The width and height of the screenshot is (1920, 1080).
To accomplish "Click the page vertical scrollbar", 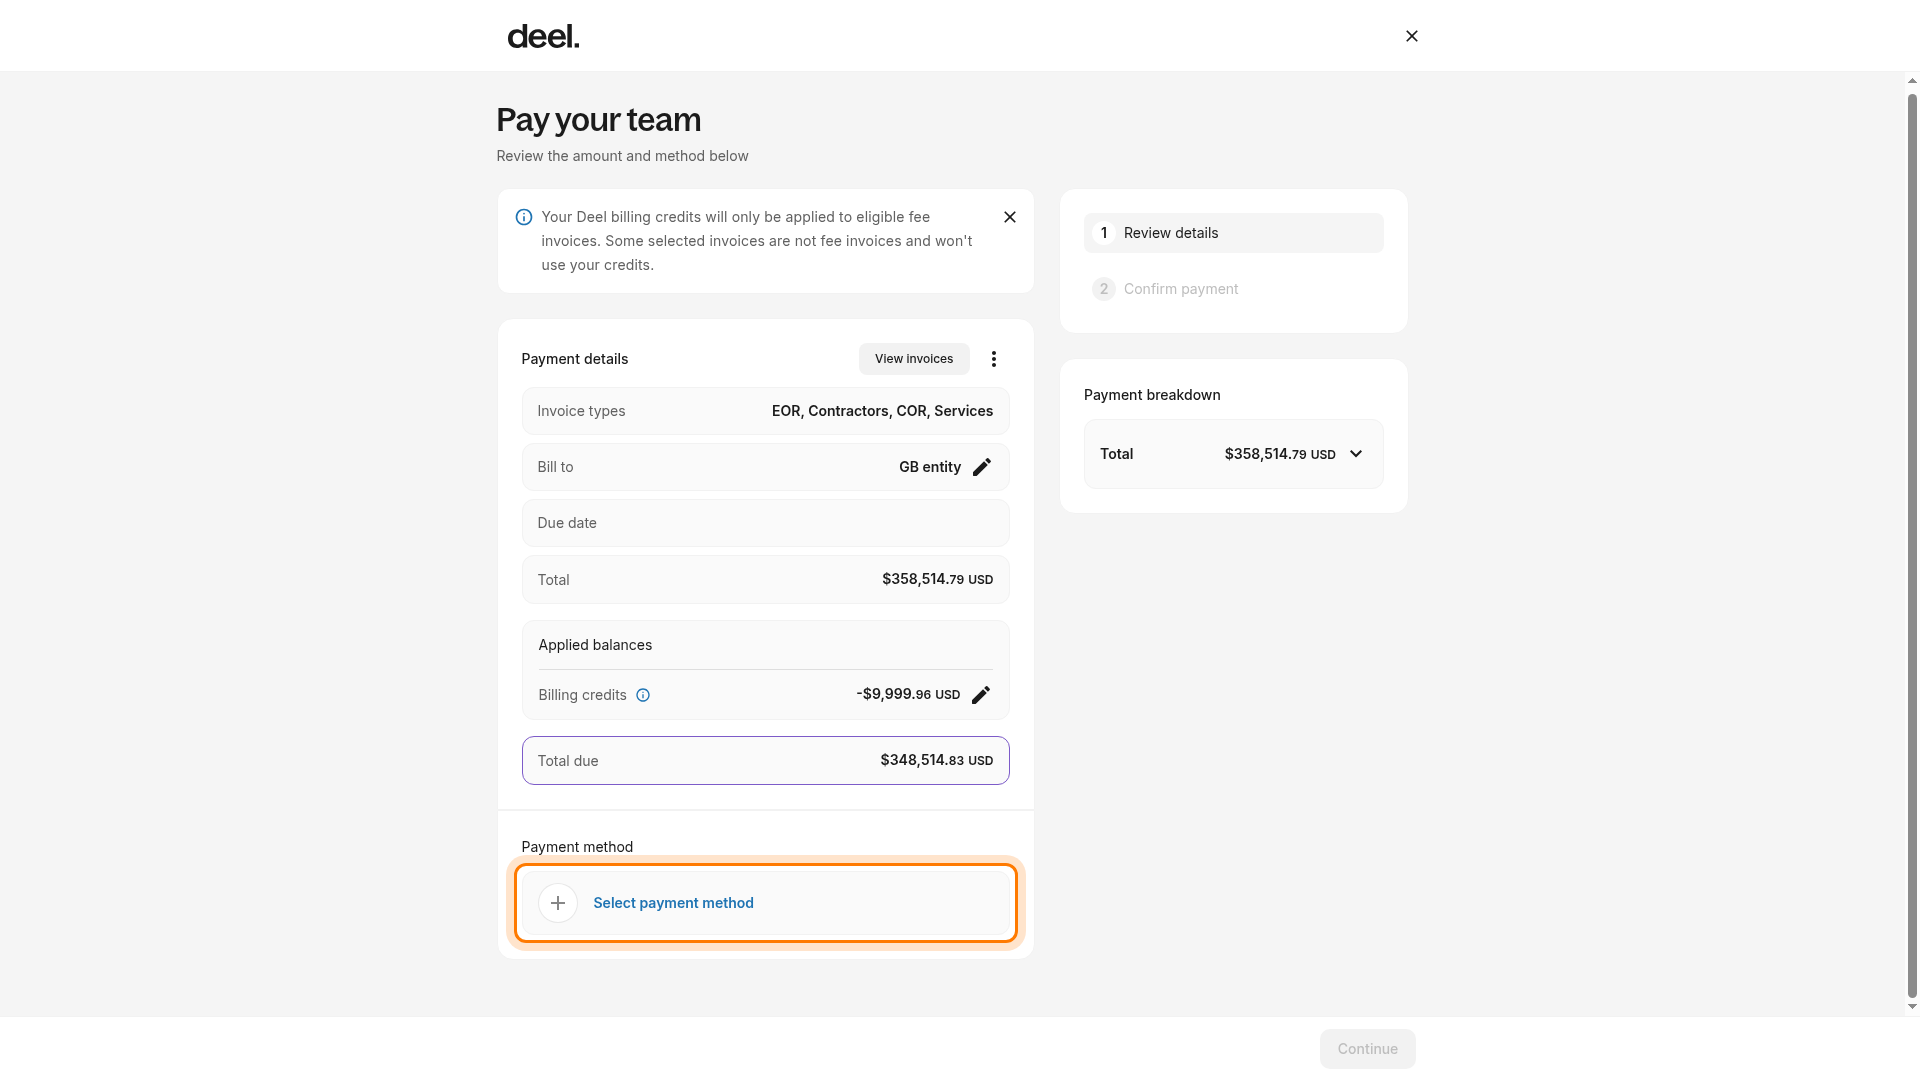I will 1912,544.
